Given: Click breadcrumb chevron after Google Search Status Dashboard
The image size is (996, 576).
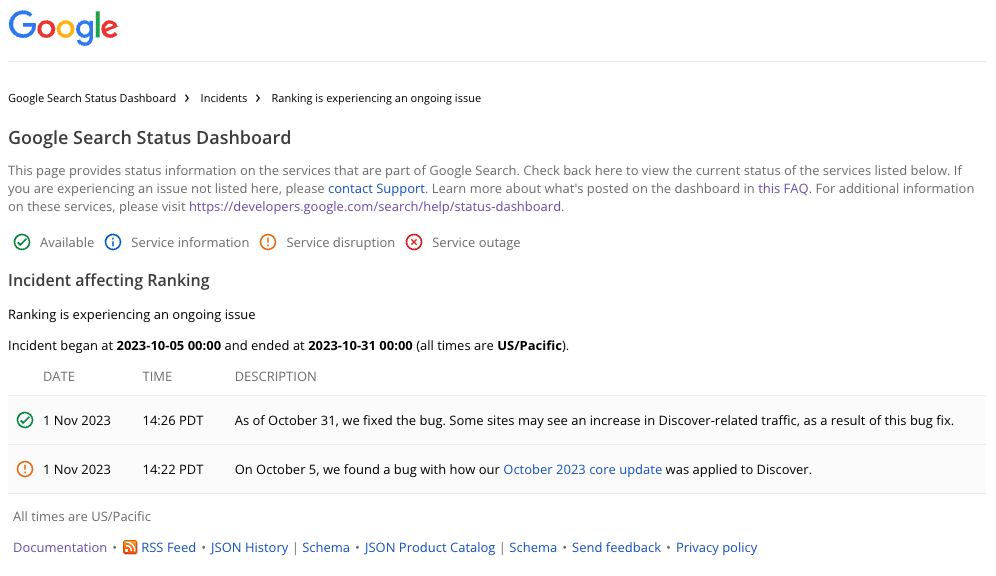Looking at the screenshot, I should 187,98.
